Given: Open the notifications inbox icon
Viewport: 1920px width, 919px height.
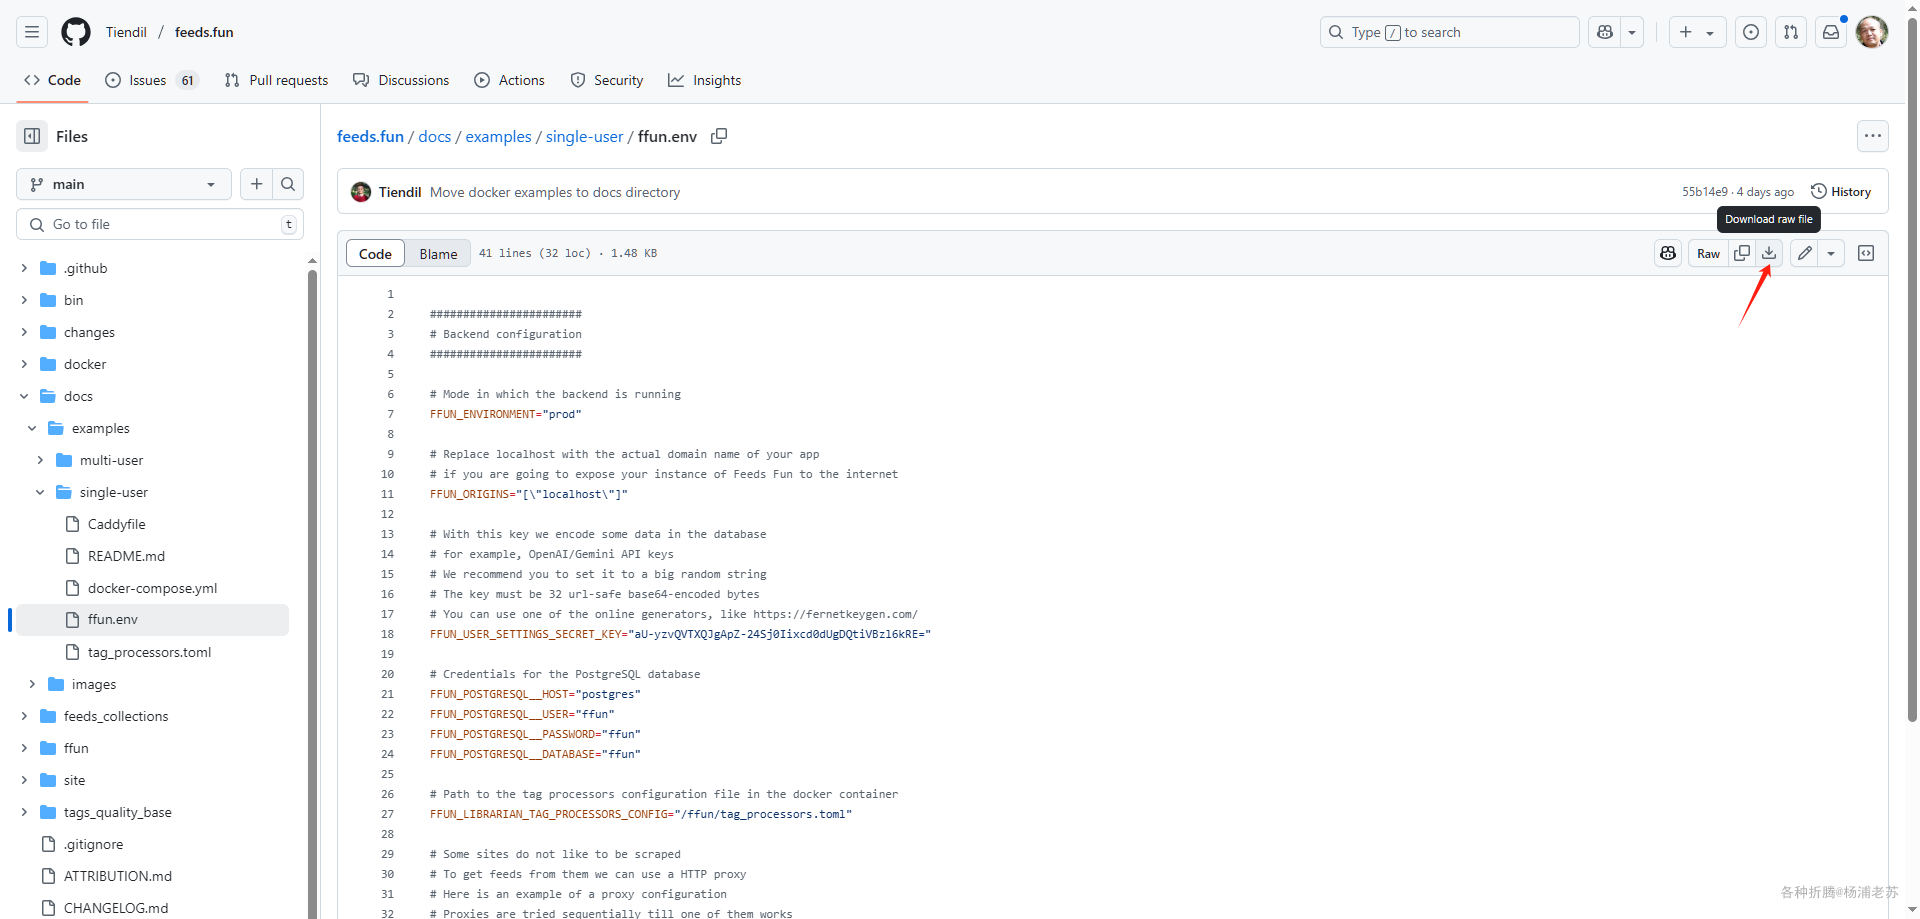Looking at the screenshot, I should coord(1831,32).
